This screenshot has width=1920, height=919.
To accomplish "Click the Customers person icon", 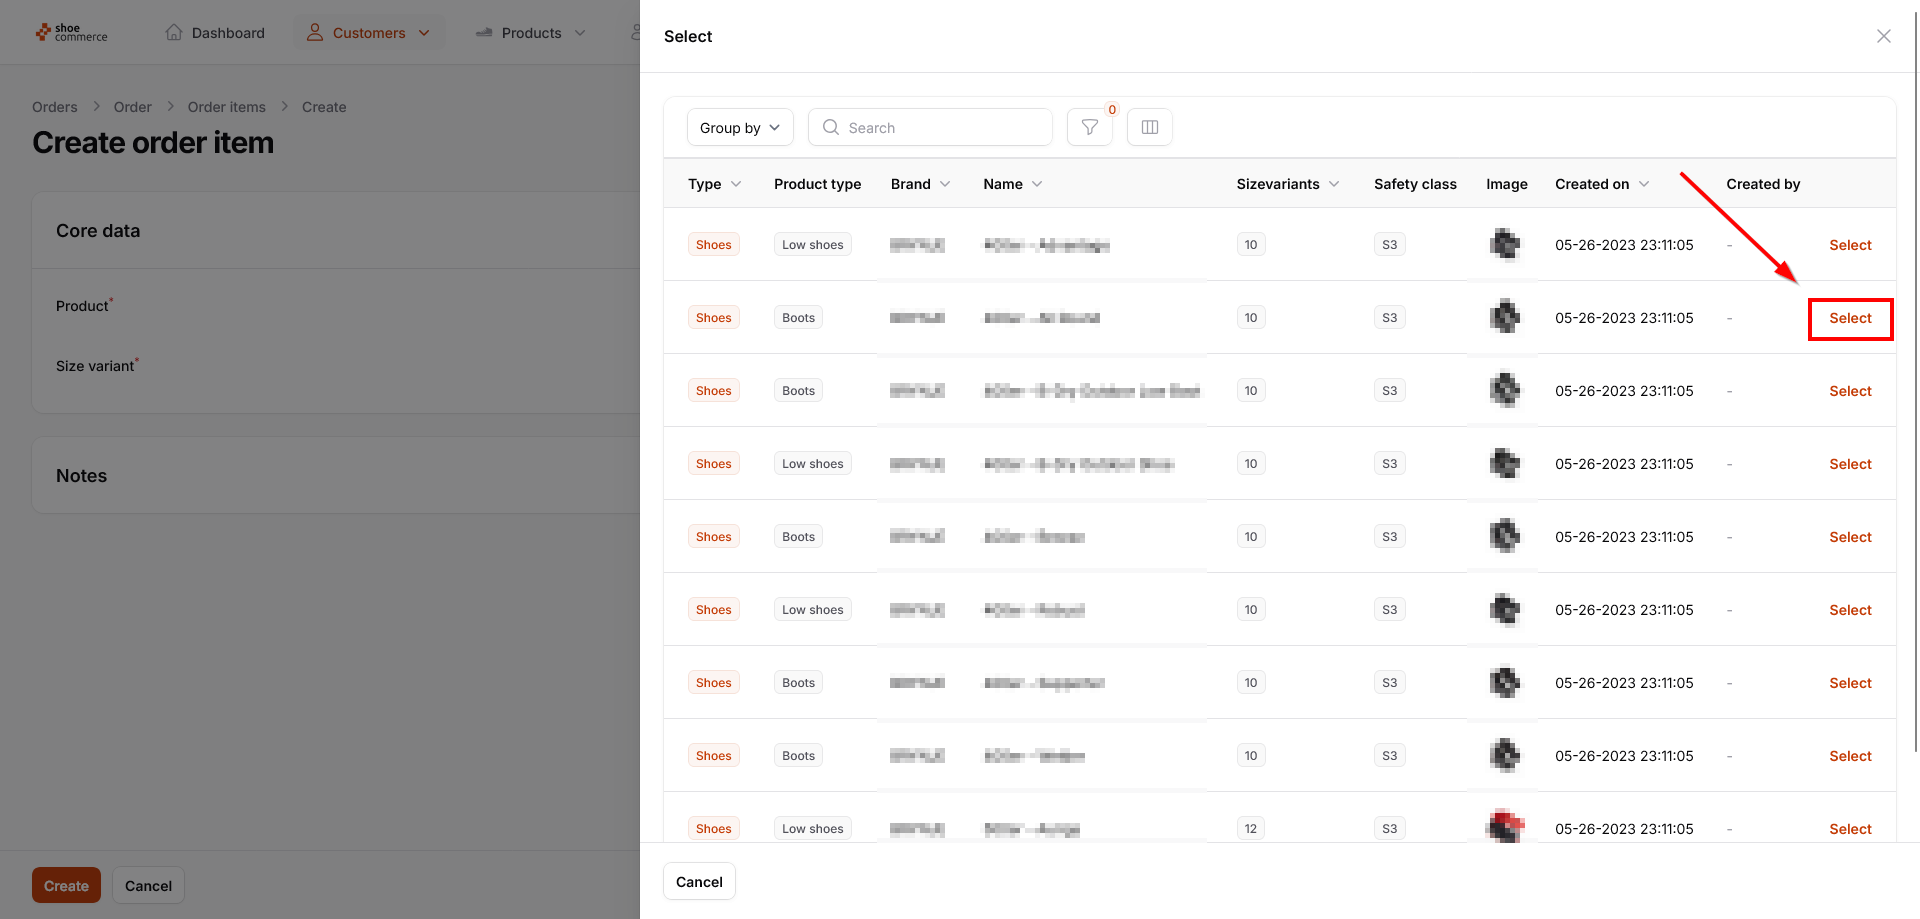I will pos(315,33).
